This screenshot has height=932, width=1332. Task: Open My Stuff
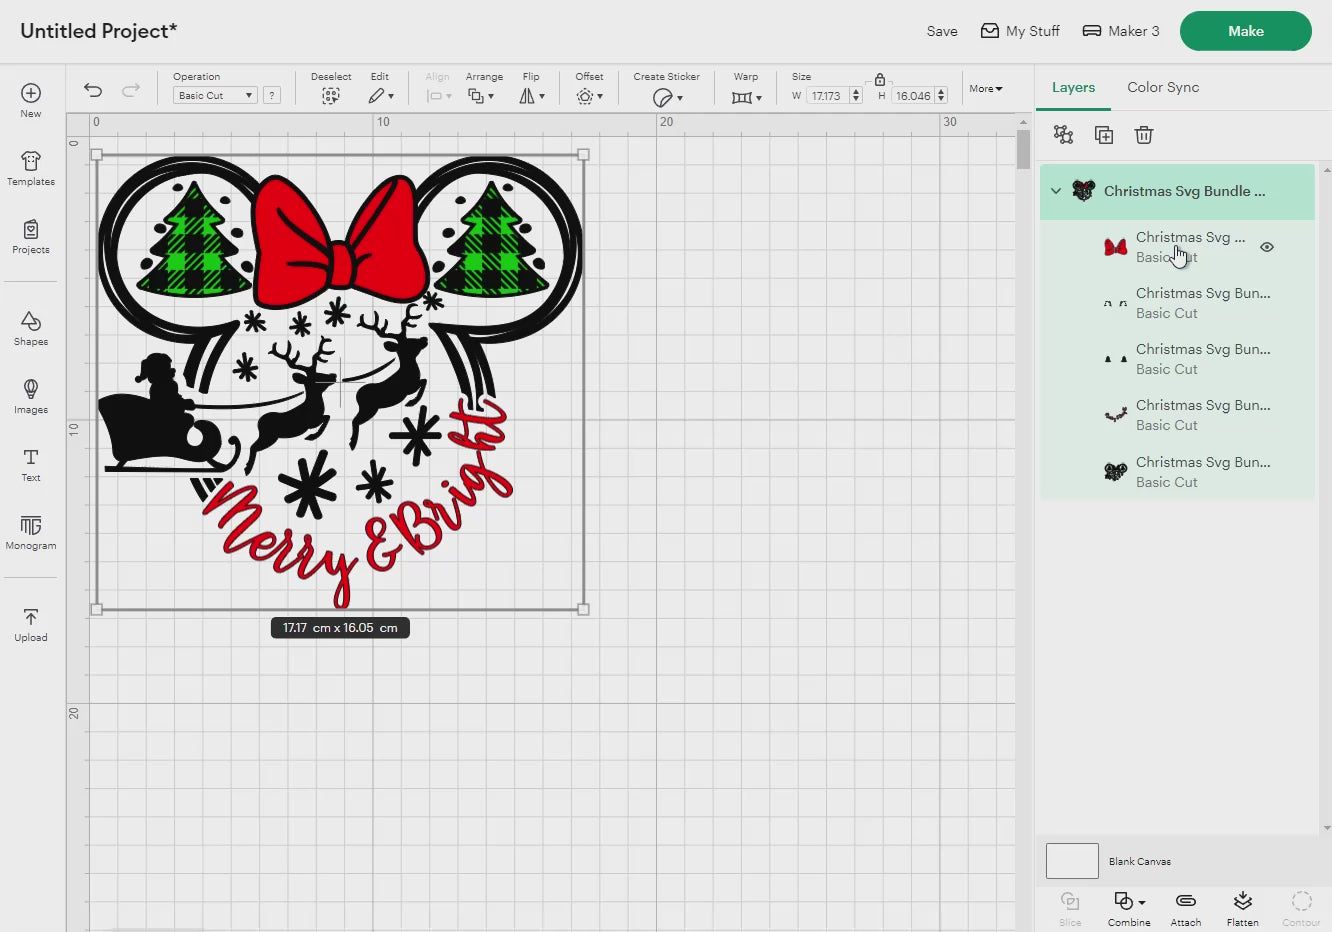(x=1020, y=31)
